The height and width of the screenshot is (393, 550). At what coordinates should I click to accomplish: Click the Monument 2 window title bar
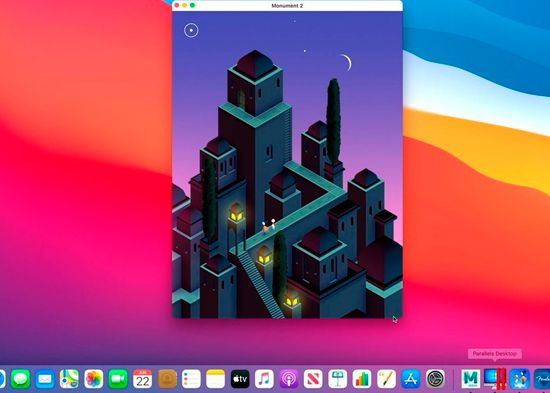287,6
